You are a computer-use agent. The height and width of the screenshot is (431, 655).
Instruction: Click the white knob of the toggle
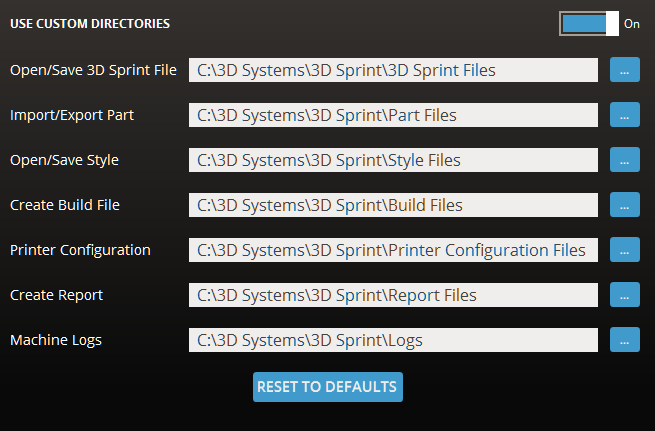click(612, 24)
